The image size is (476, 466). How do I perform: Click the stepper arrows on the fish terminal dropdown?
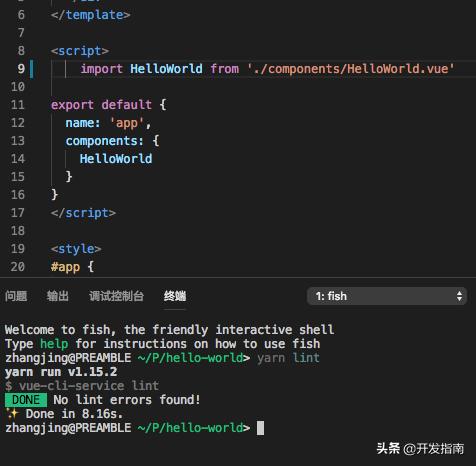tap(459, 296)
